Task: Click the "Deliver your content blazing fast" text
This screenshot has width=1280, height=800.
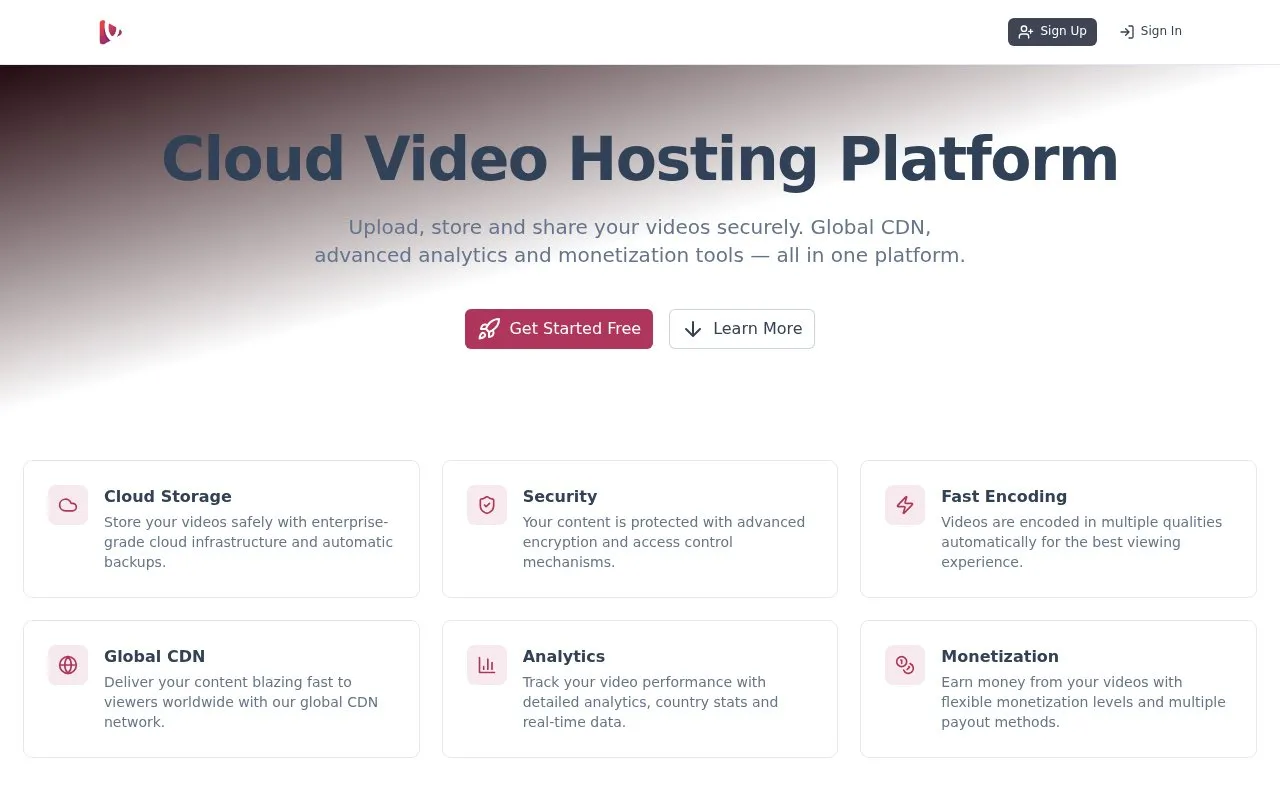Action: point(241,702)
